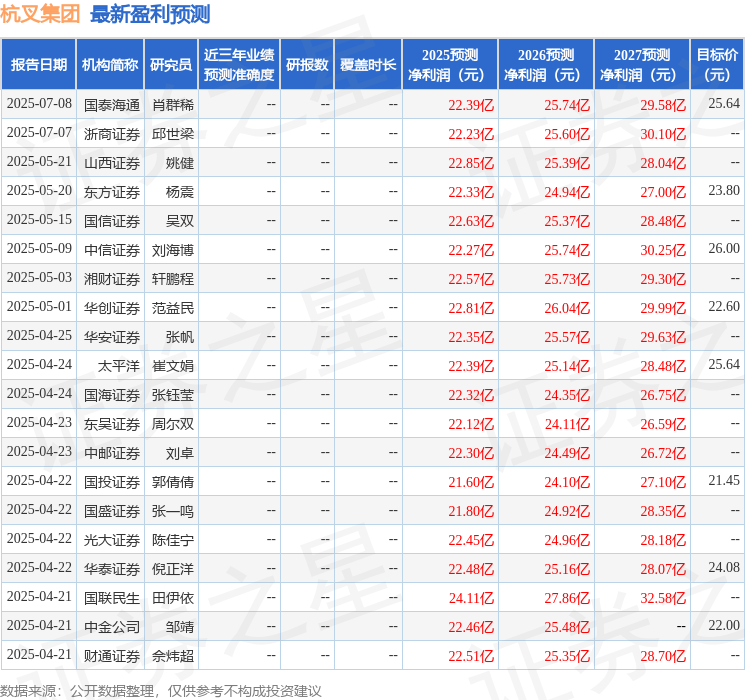Click the date 2025-07-08

pos(39,104)
